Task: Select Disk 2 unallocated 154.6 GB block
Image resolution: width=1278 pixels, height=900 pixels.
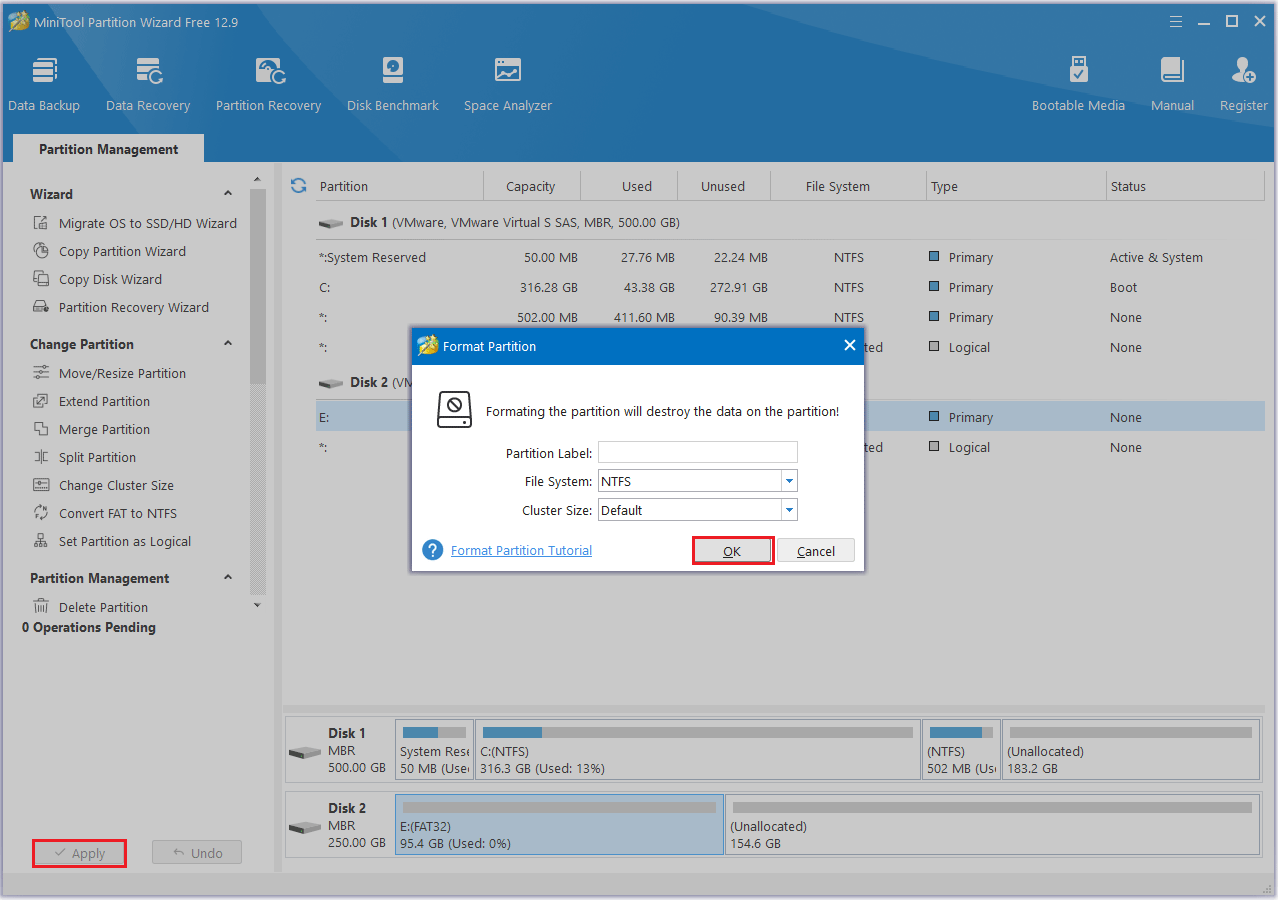Action: coord(992,825)
